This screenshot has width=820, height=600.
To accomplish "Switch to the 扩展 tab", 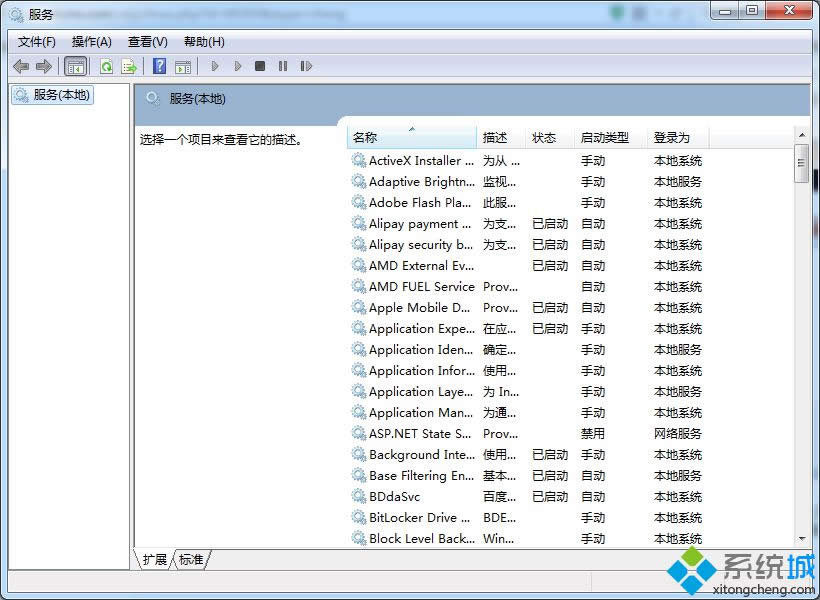I will click(x=154, y=560).
